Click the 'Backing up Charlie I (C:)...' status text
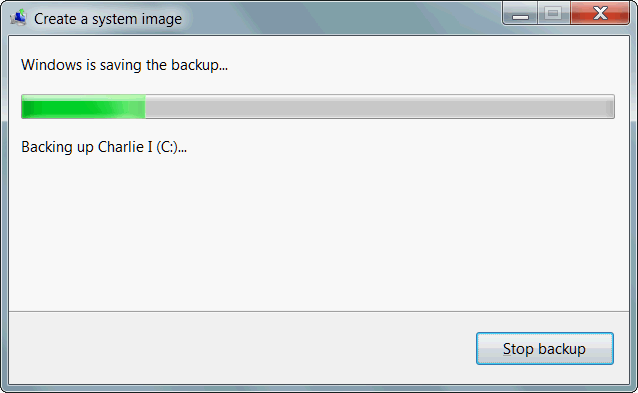The image size is (638, 393). point(104,147)
